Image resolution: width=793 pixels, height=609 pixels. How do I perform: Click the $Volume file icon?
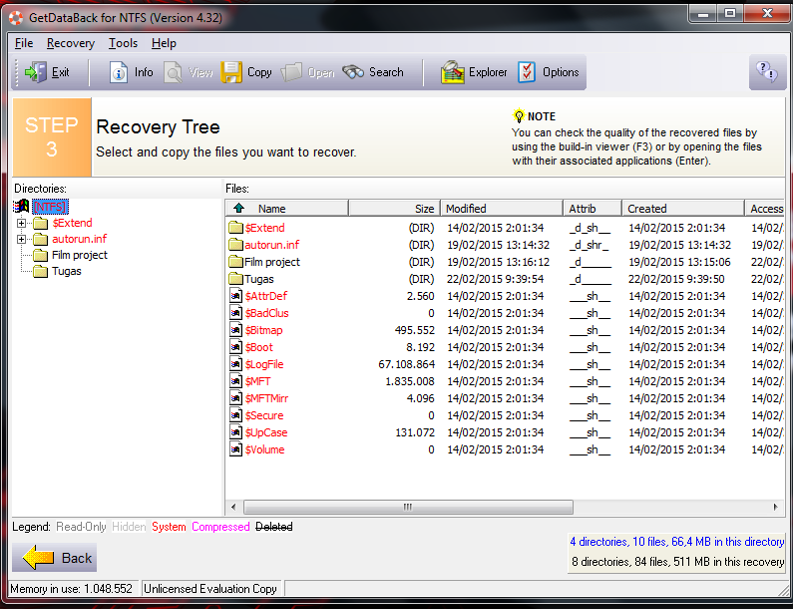236,450
